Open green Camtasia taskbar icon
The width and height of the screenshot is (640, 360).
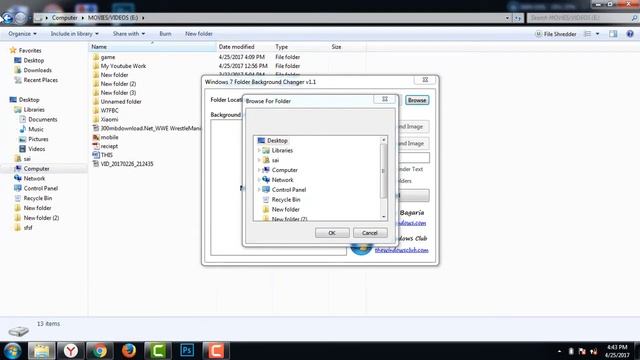(x=158, y=351)
